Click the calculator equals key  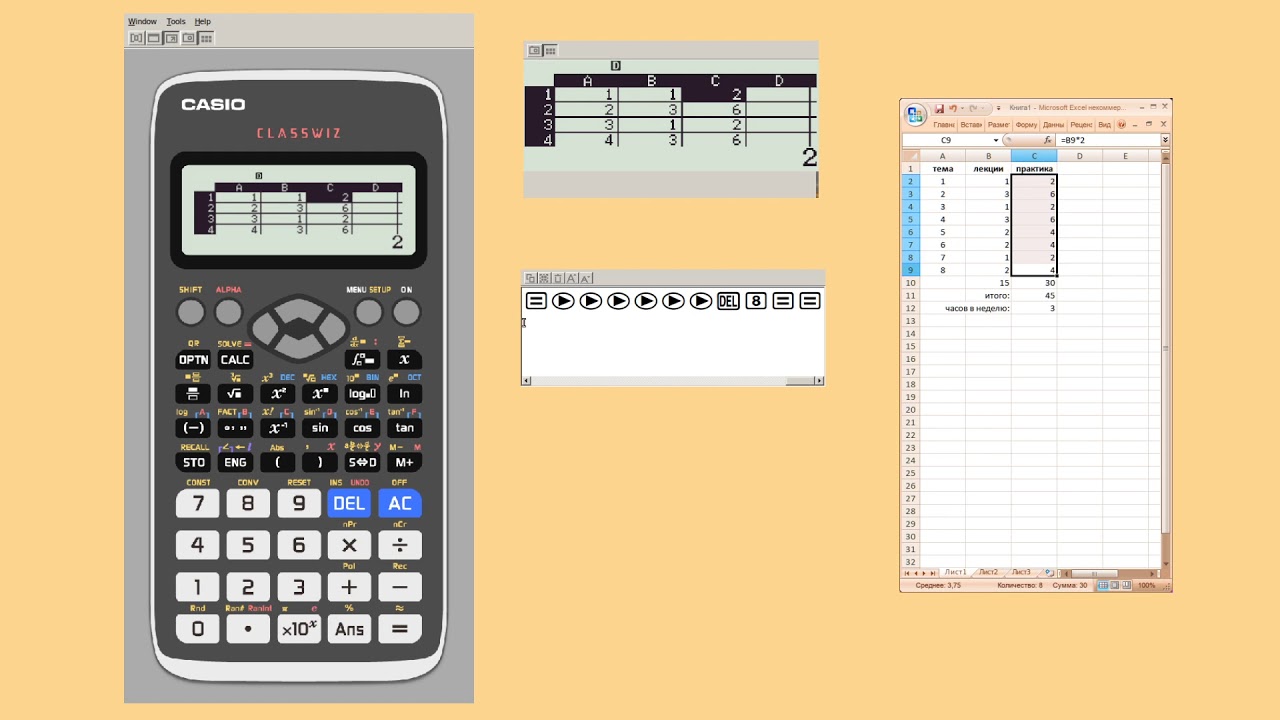(x=400, y=629)
